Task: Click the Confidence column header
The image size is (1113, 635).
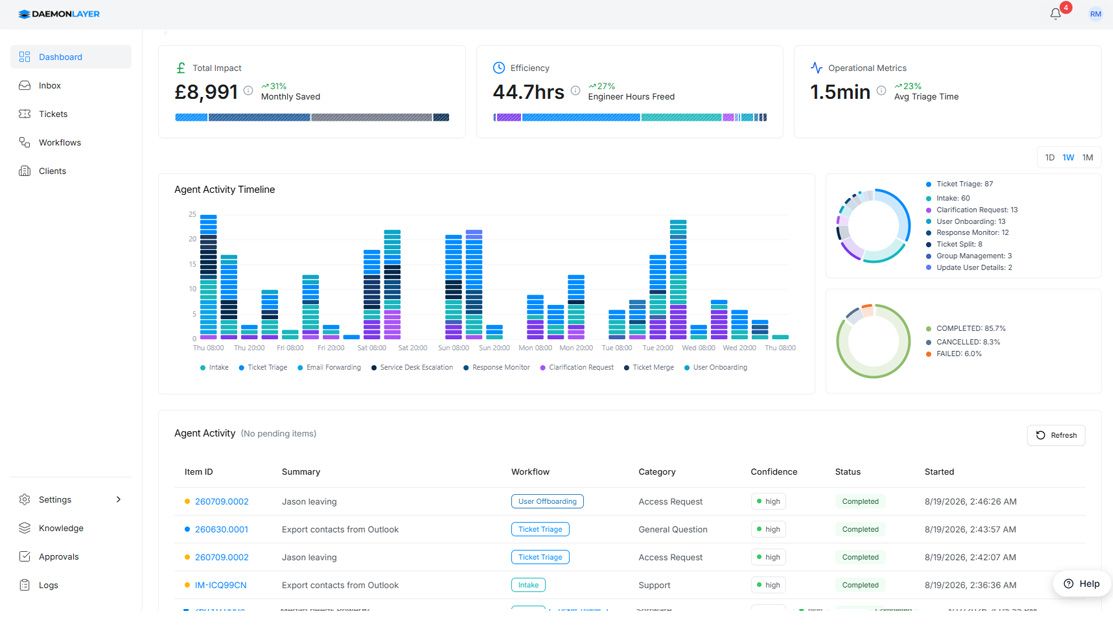Action: coord(774,472)
